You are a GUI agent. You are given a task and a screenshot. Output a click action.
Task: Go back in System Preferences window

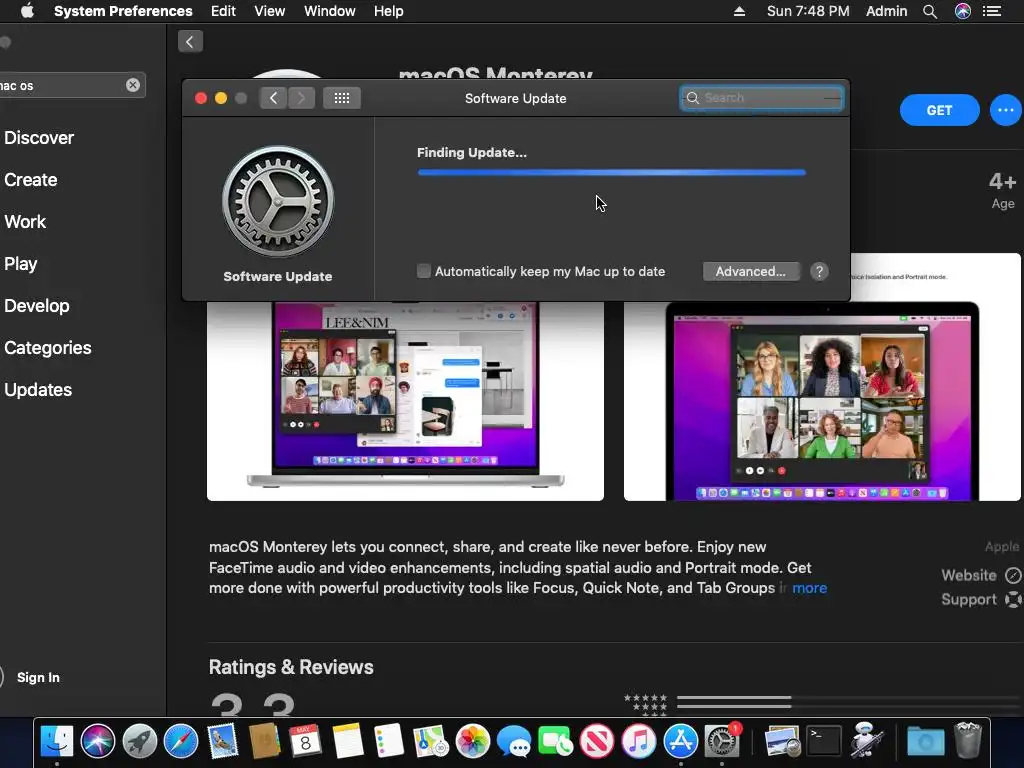273,98
